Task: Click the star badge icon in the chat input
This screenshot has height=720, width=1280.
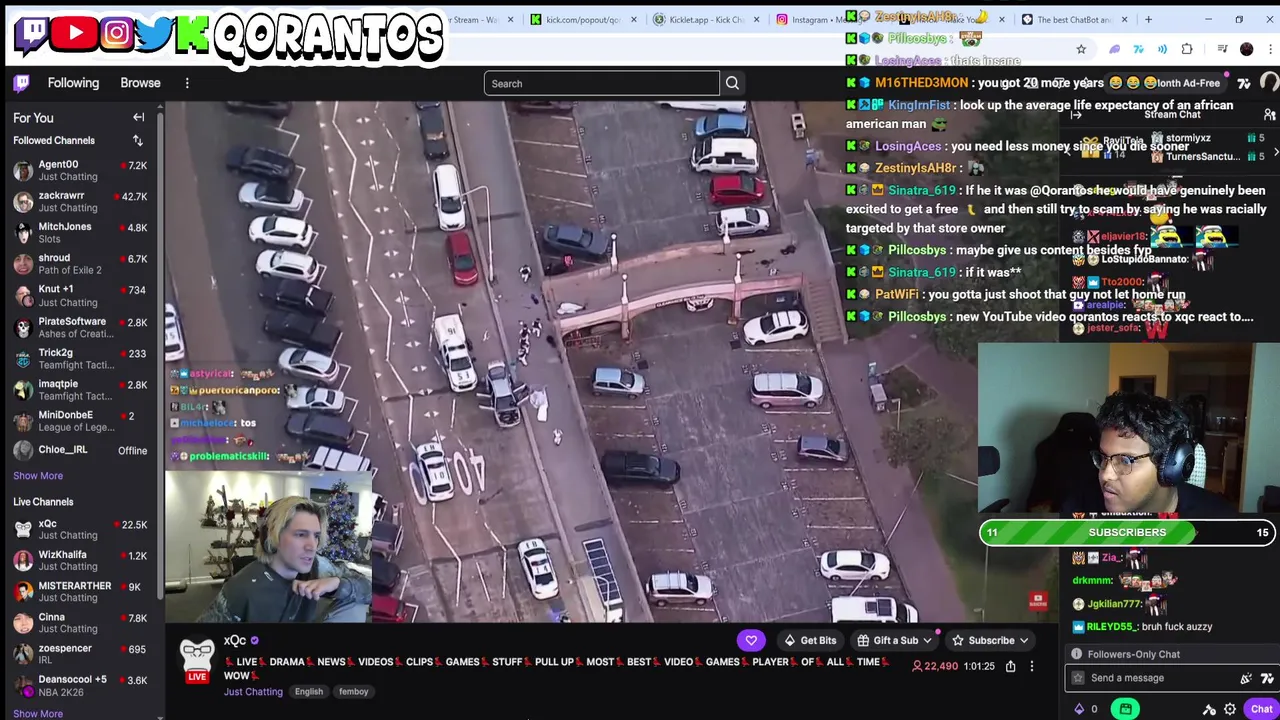Action: click(1077, 678)
